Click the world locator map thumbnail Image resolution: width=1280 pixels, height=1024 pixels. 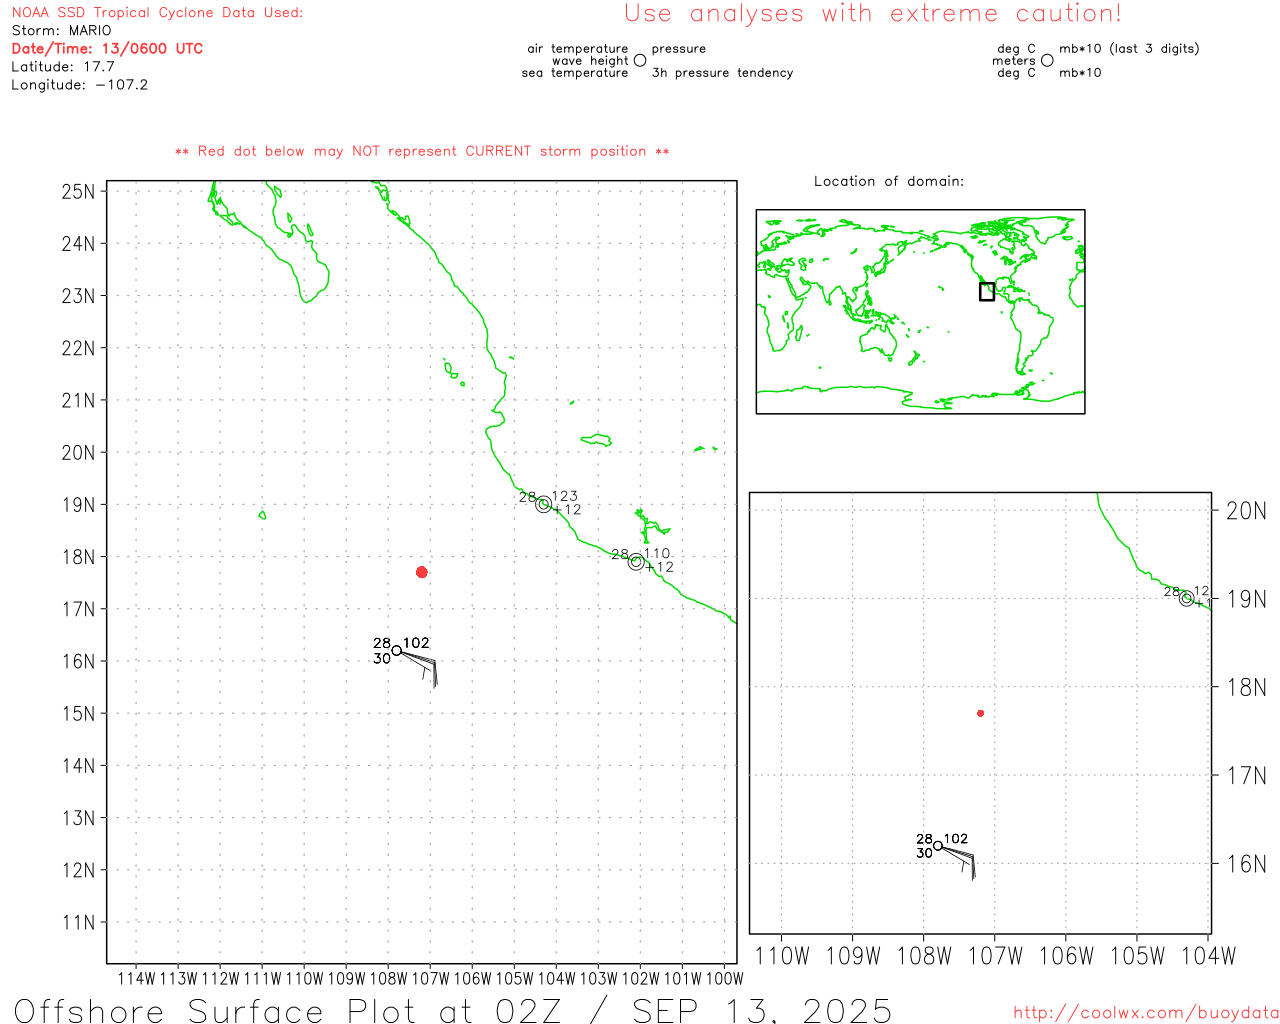(x=920, y=312)
